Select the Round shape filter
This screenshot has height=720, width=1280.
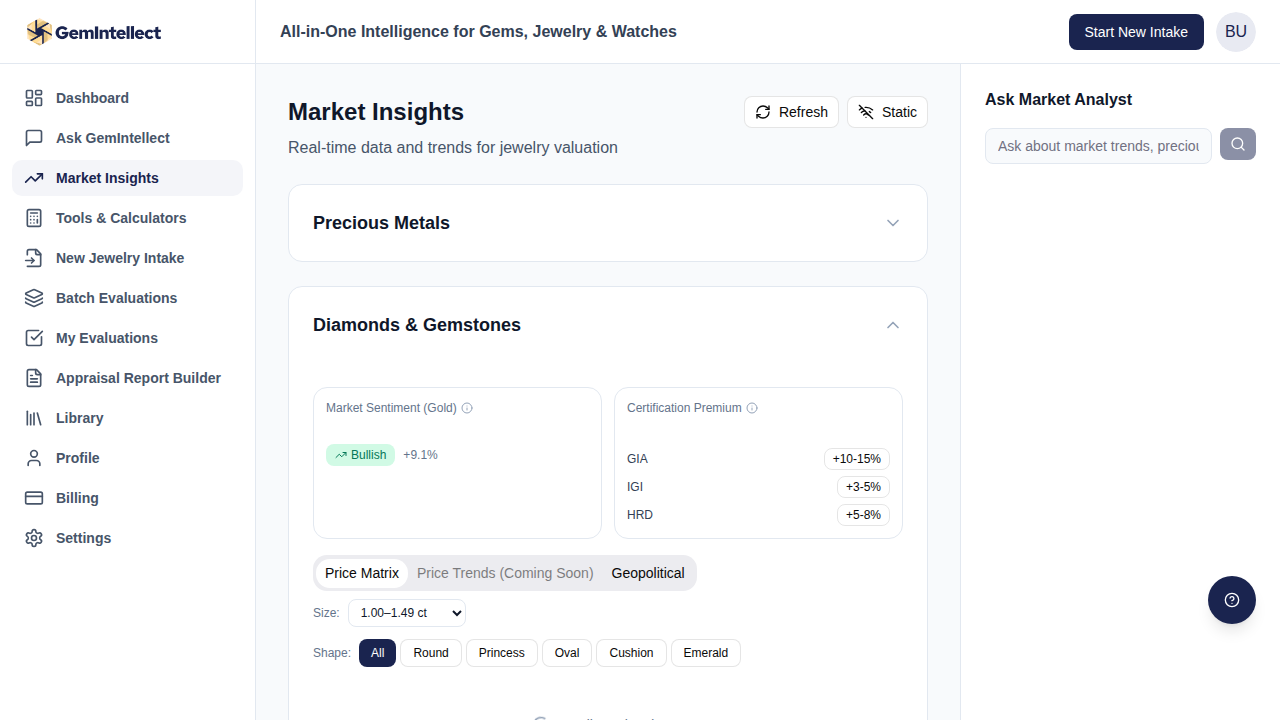430,653
